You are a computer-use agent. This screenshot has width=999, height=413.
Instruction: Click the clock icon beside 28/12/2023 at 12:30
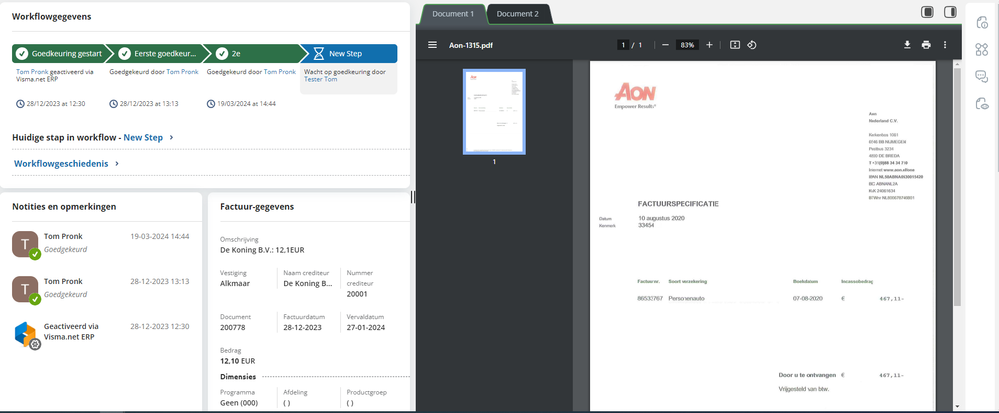pos(20,104)
